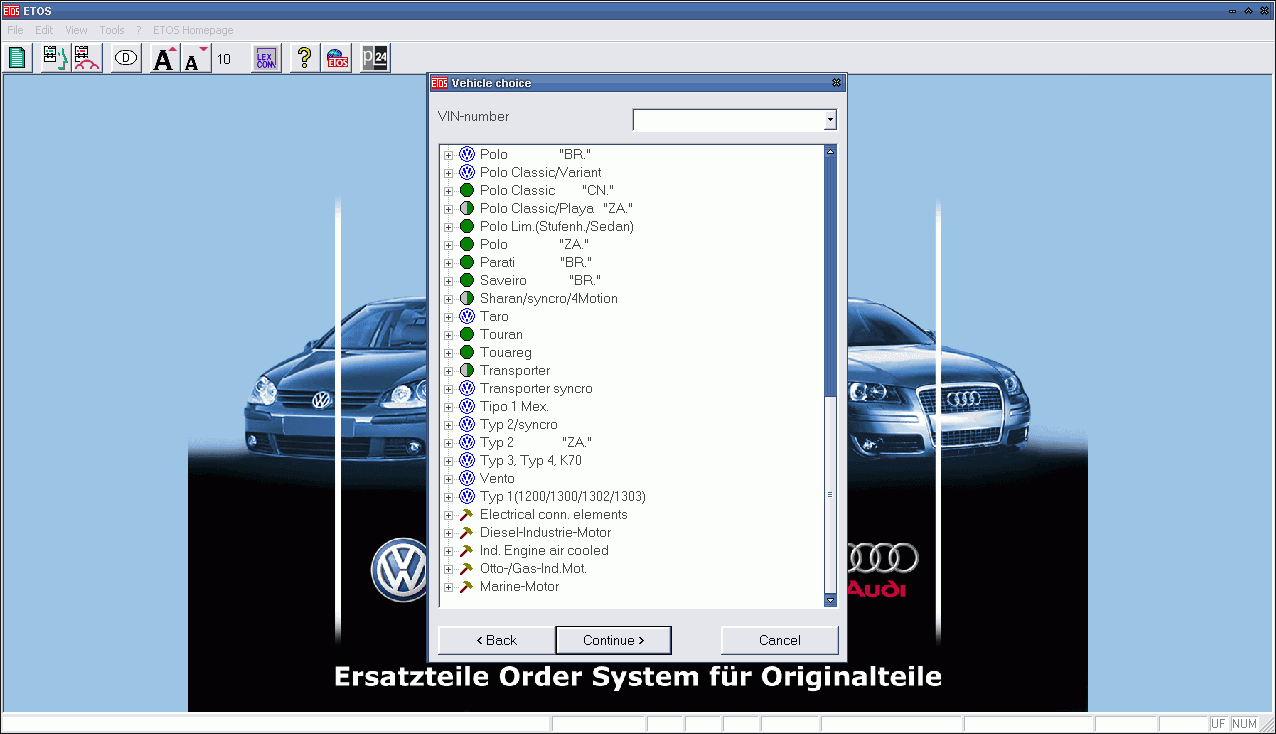Click the green circle icon beside Touareg

466,352
